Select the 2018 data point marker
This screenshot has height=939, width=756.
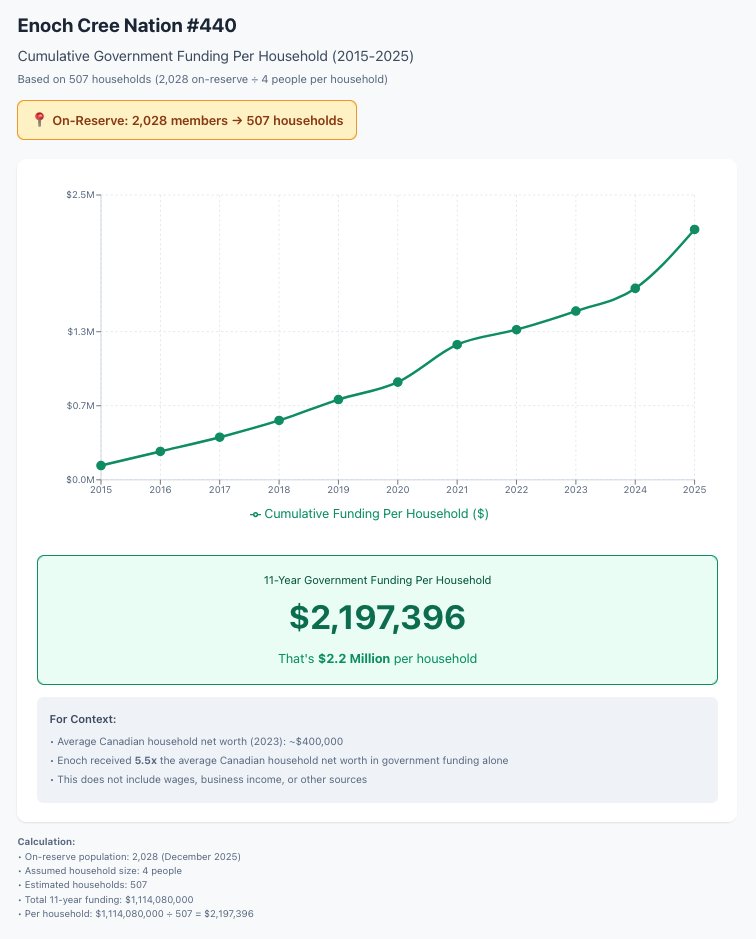tap(279, 420)
